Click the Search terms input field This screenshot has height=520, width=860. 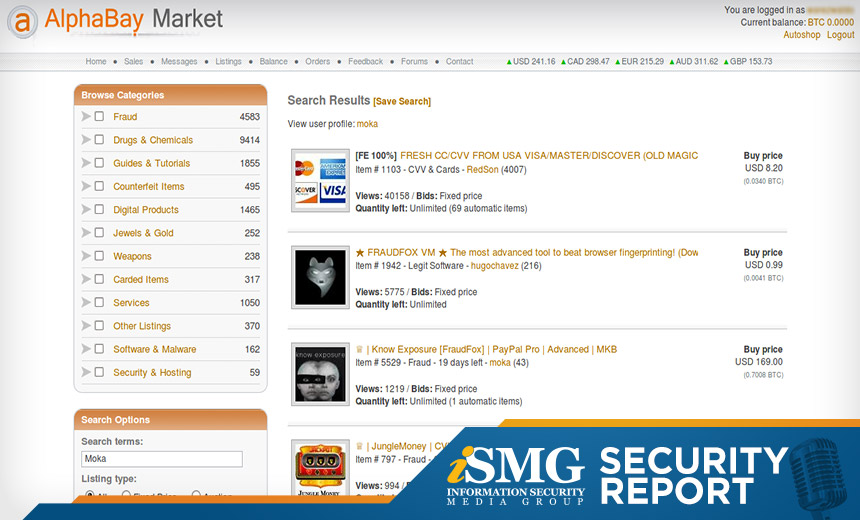pyautogui.click(x=162, y=459)
